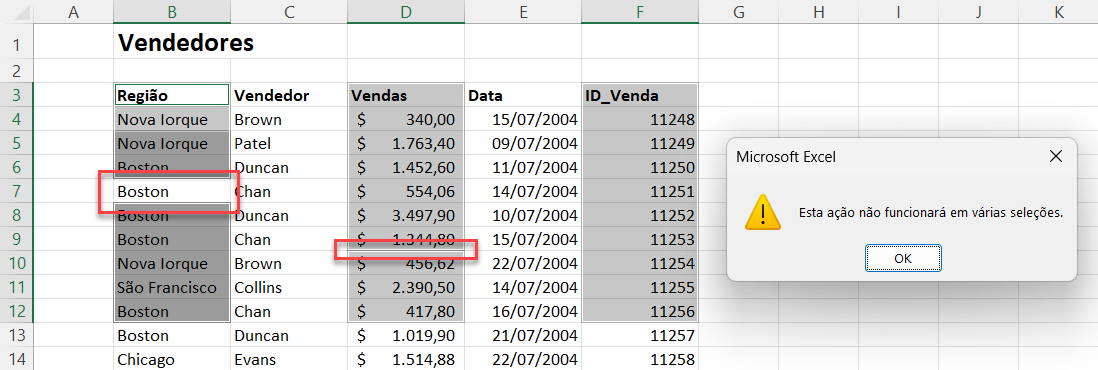This screenshot has height=370, width=1098.
Task: Click the 11/07/2004 date cell
Action: (x=522, y=167)
